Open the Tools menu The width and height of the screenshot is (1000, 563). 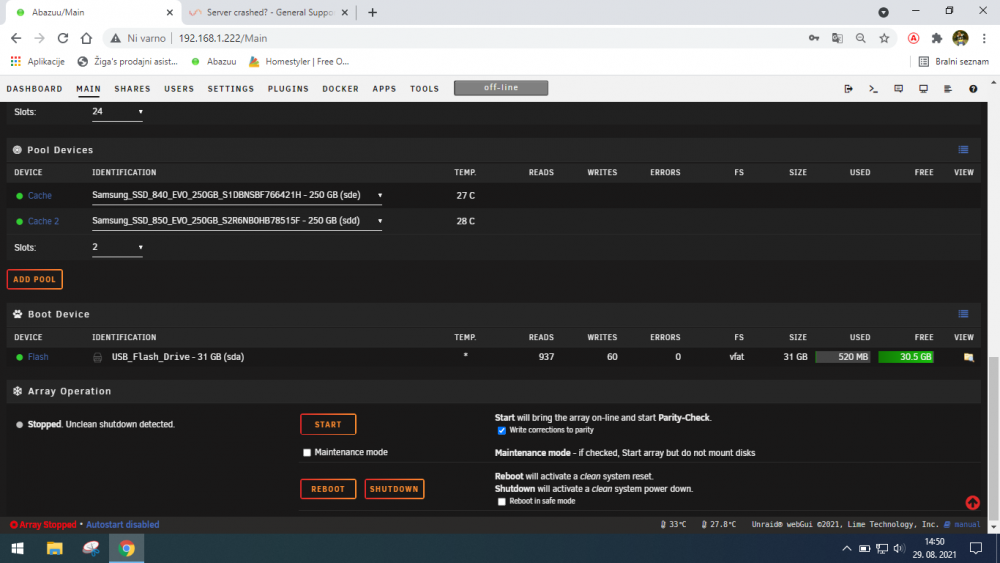[x=425, y=89]
